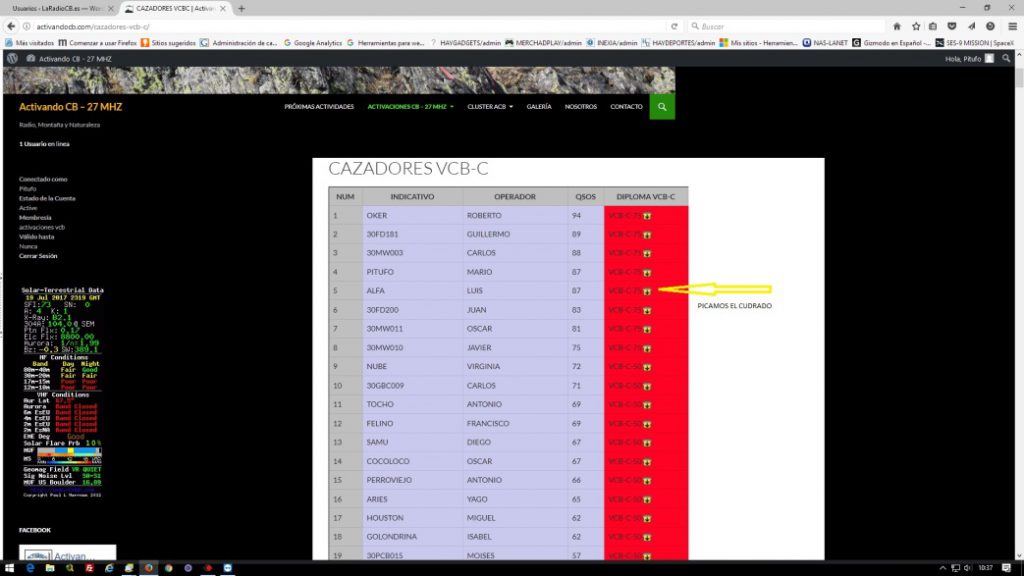Click the Más visitados bookmark
Viewport: 1024px width, 576px height.
click(29, 43)
